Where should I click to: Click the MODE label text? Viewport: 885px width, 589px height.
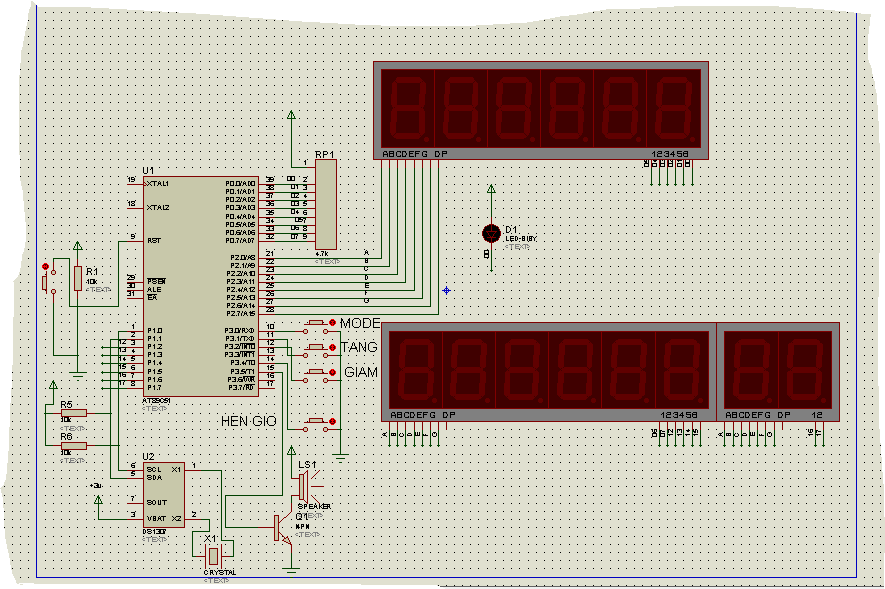coord(360,323)
